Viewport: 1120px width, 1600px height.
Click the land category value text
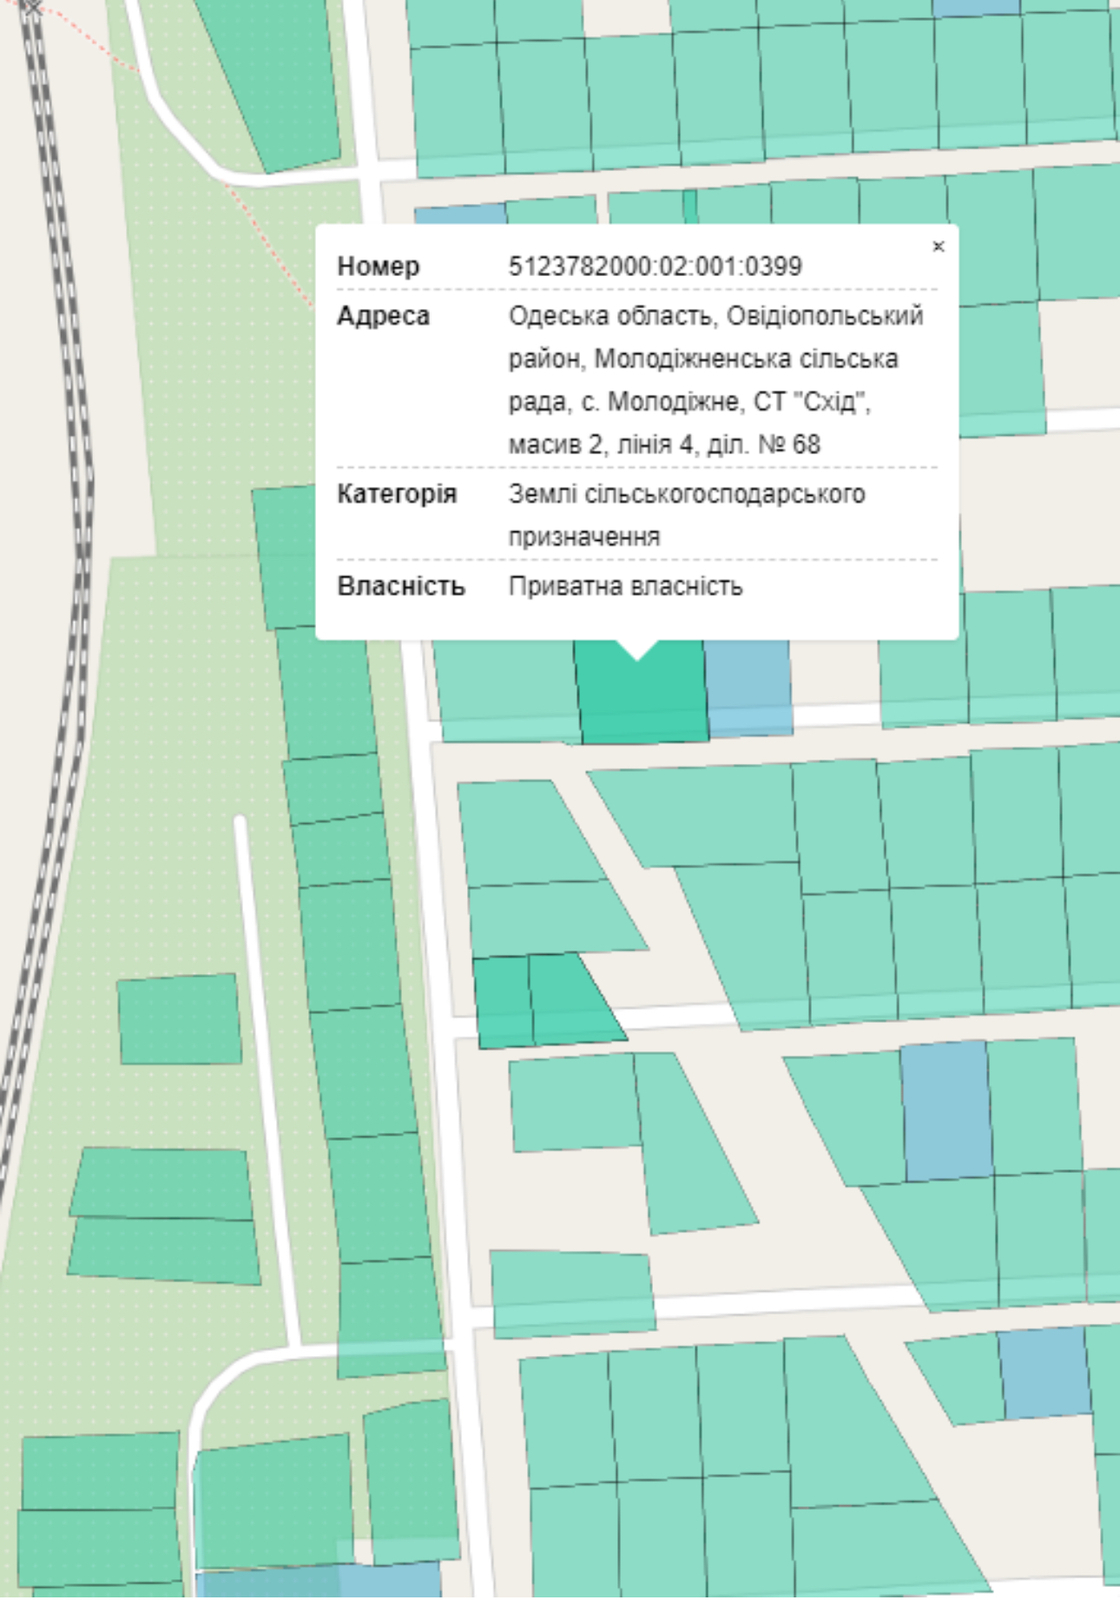point(686,514)
